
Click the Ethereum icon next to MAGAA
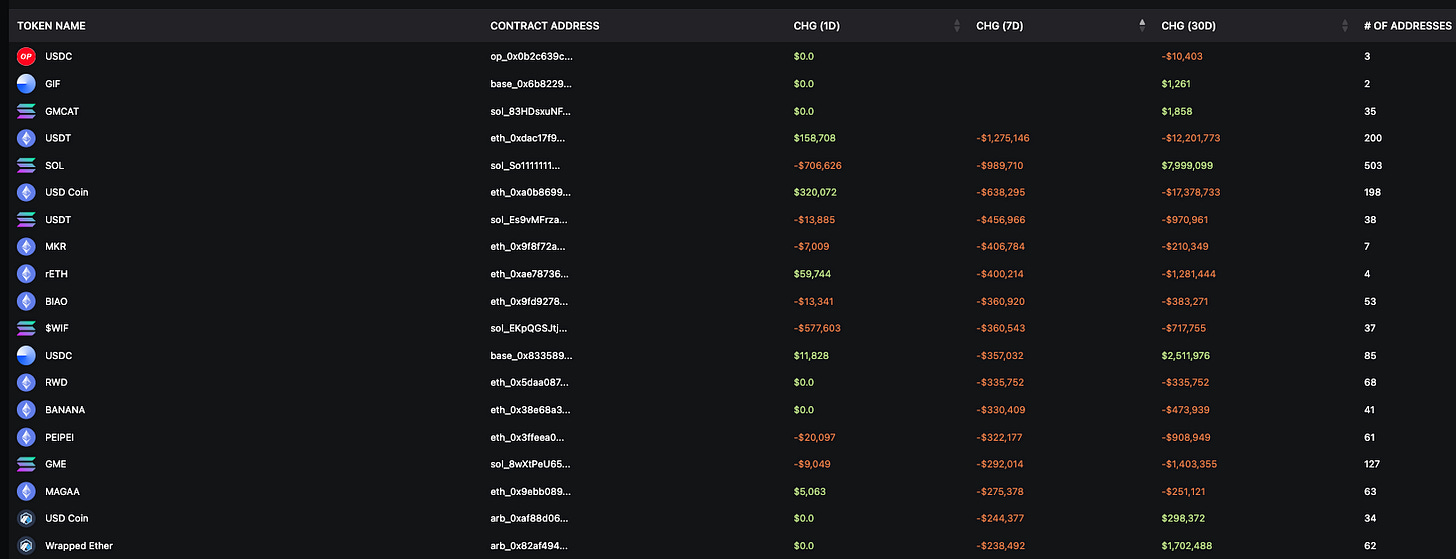pyautogui.click(x=26, y=491)
